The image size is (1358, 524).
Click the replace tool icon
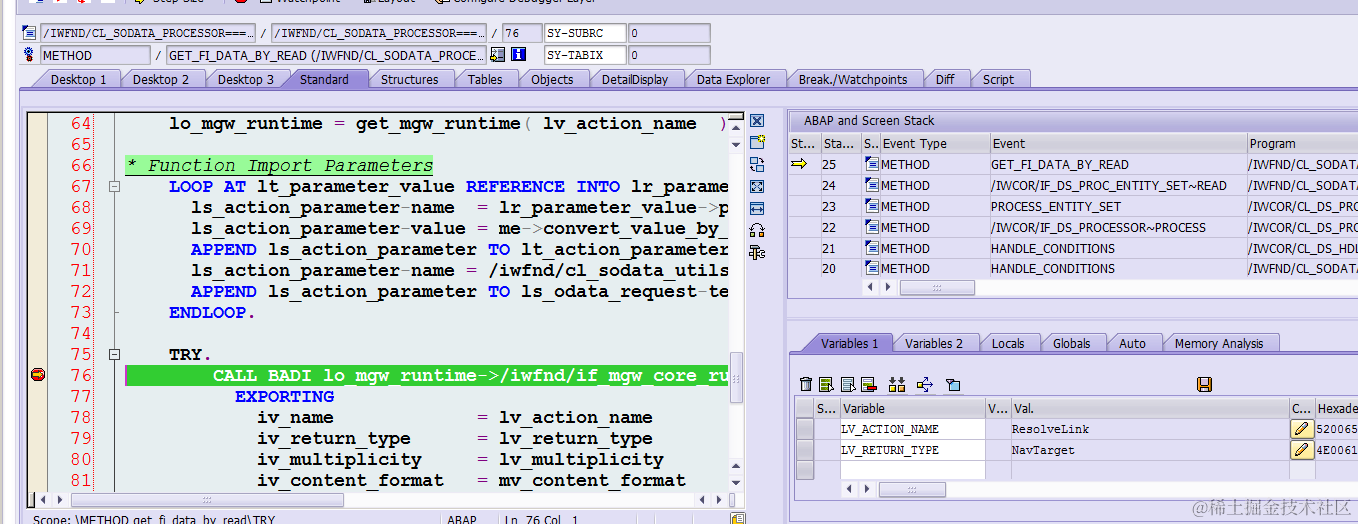tap(757, 164)
